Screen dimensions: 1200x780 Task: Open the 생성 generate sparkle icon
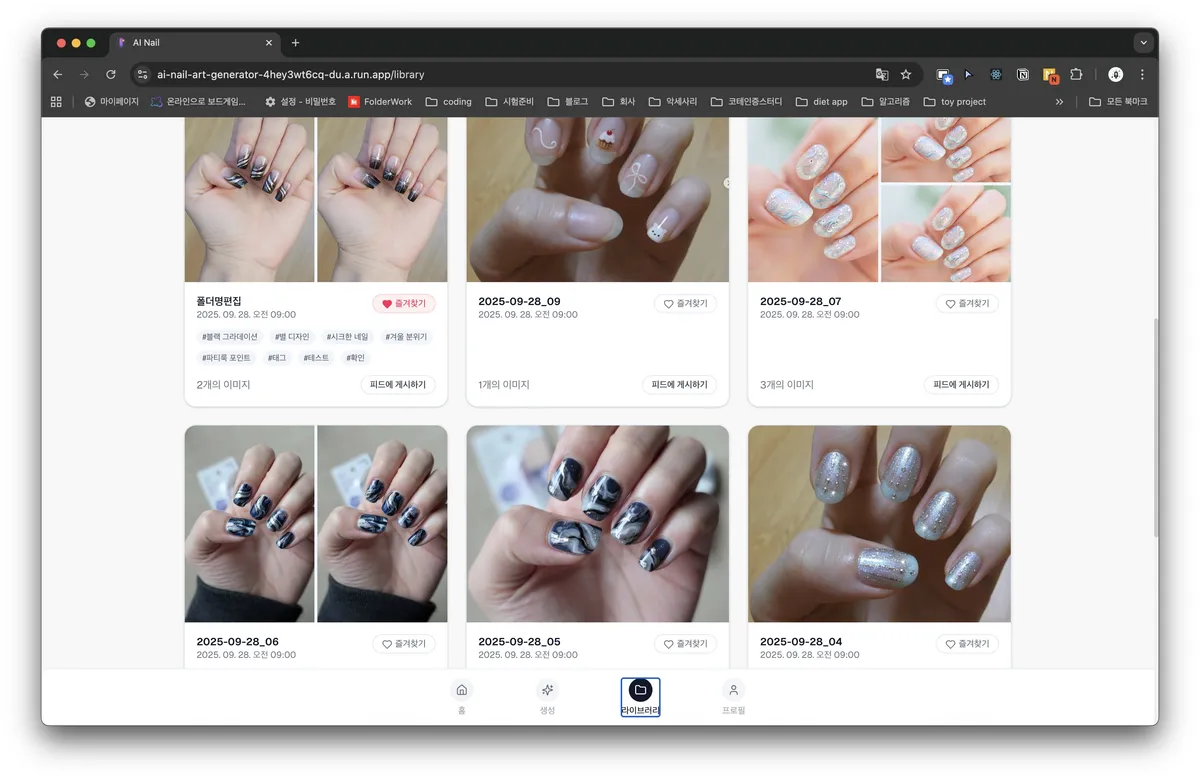click(x=547, y=690)
